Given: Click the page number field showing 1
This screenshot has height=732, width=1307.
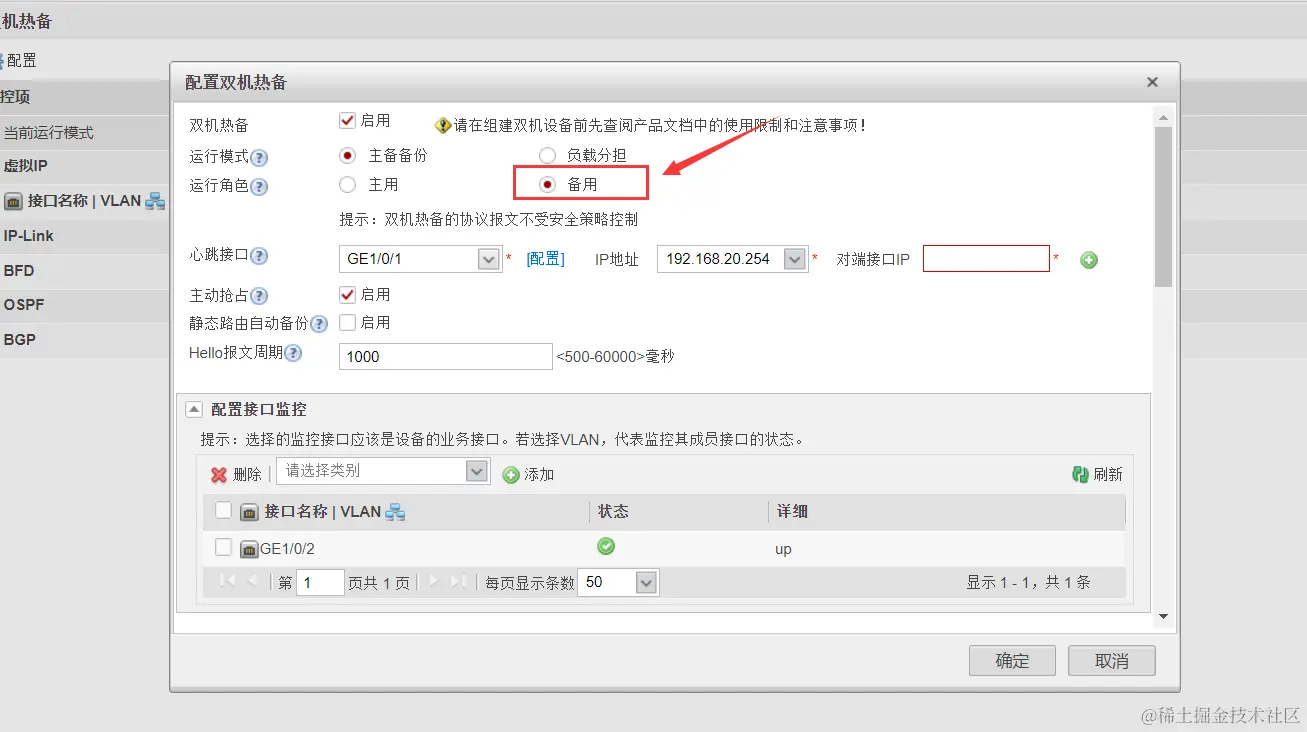Looking at the screenshot, I should pos(320,582).
